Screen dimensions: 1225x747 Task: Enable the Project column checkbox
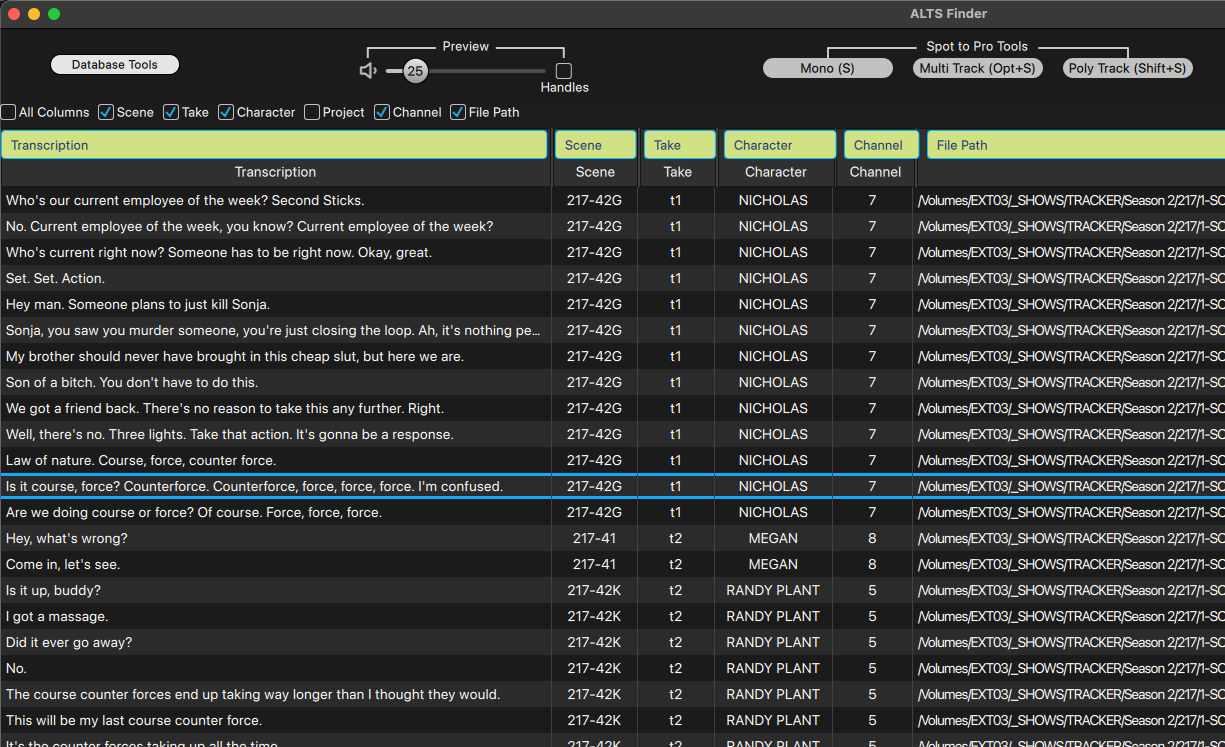tap(312, 112)
